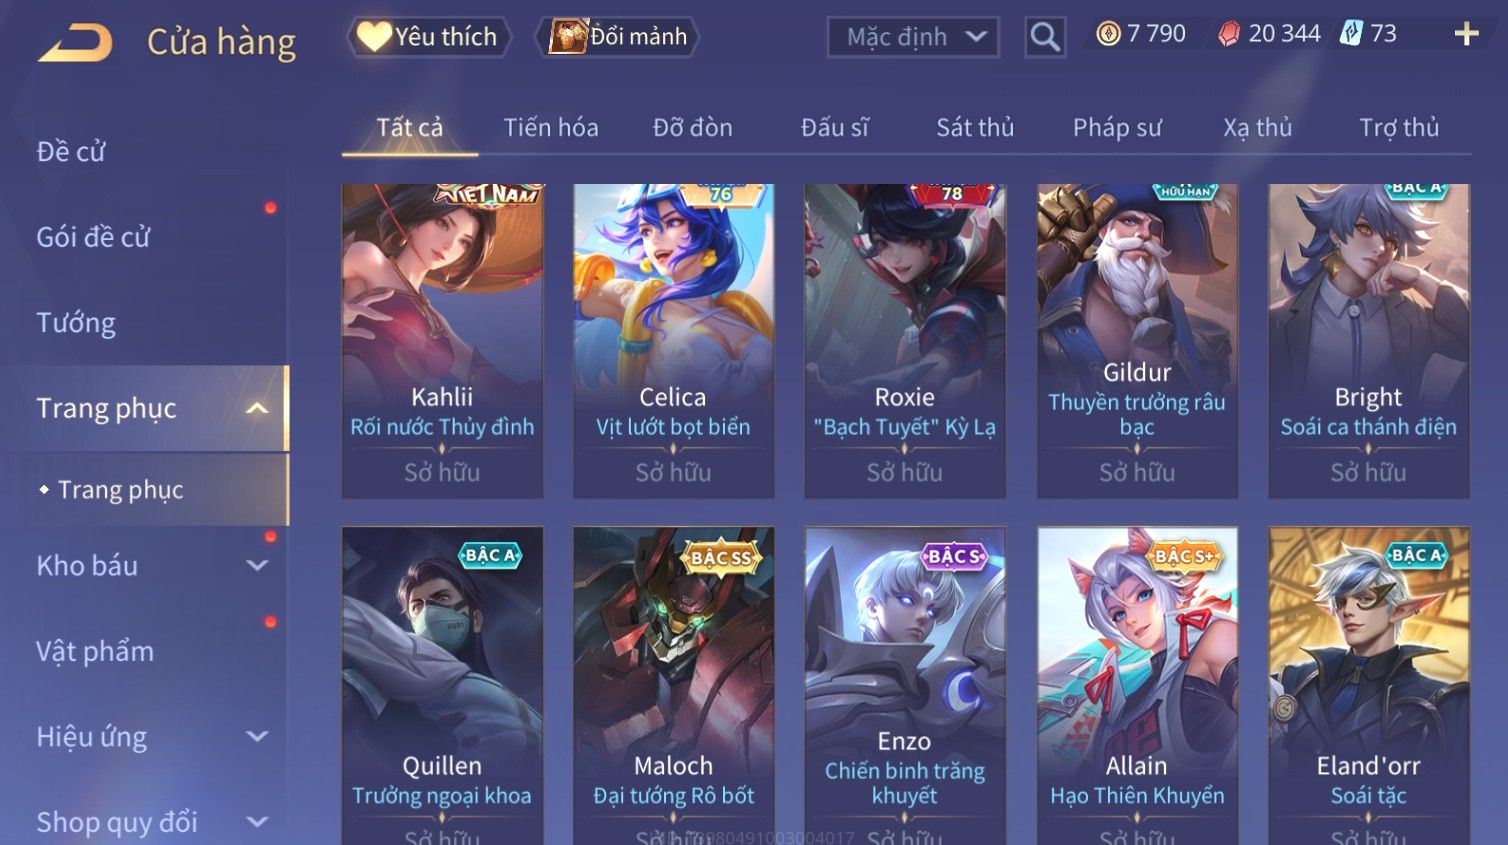
Task: Open the magnifier search icon
Action: pos(1045,37)
